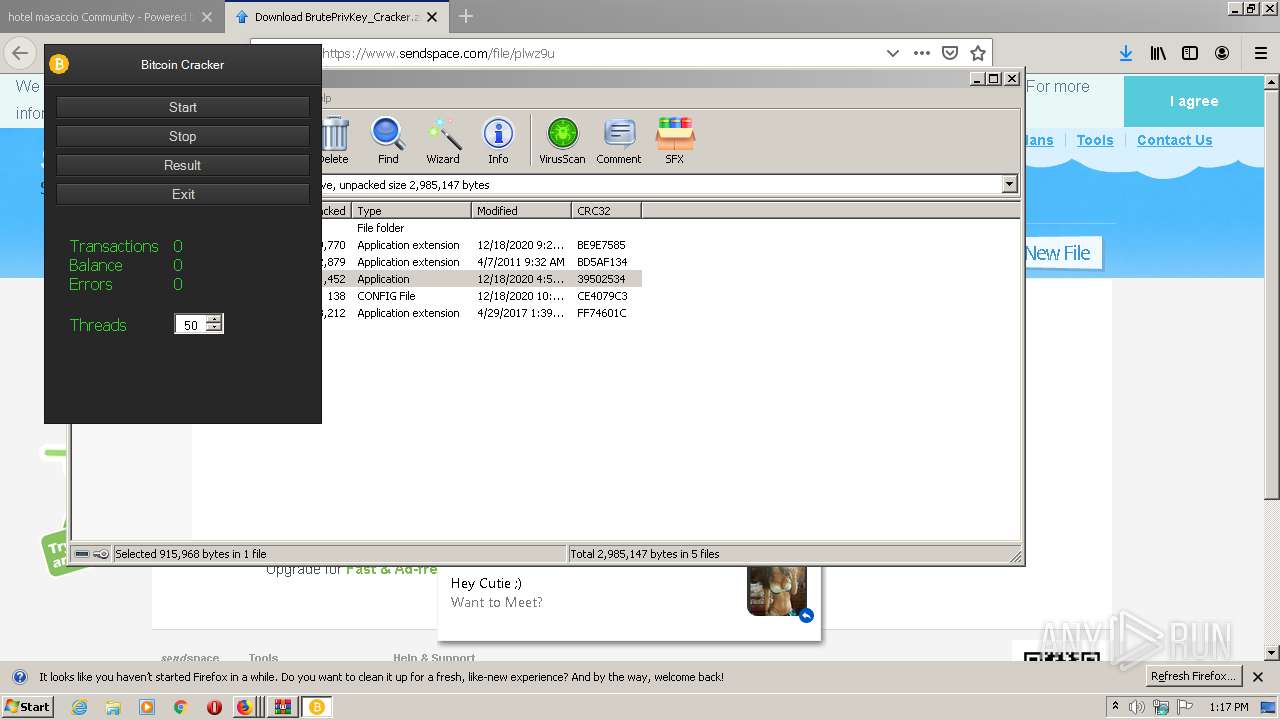The width and height of the screenshot is (1280, 720).
Task: Open the Firefox hamburger menu
Action: [1261, 53]
